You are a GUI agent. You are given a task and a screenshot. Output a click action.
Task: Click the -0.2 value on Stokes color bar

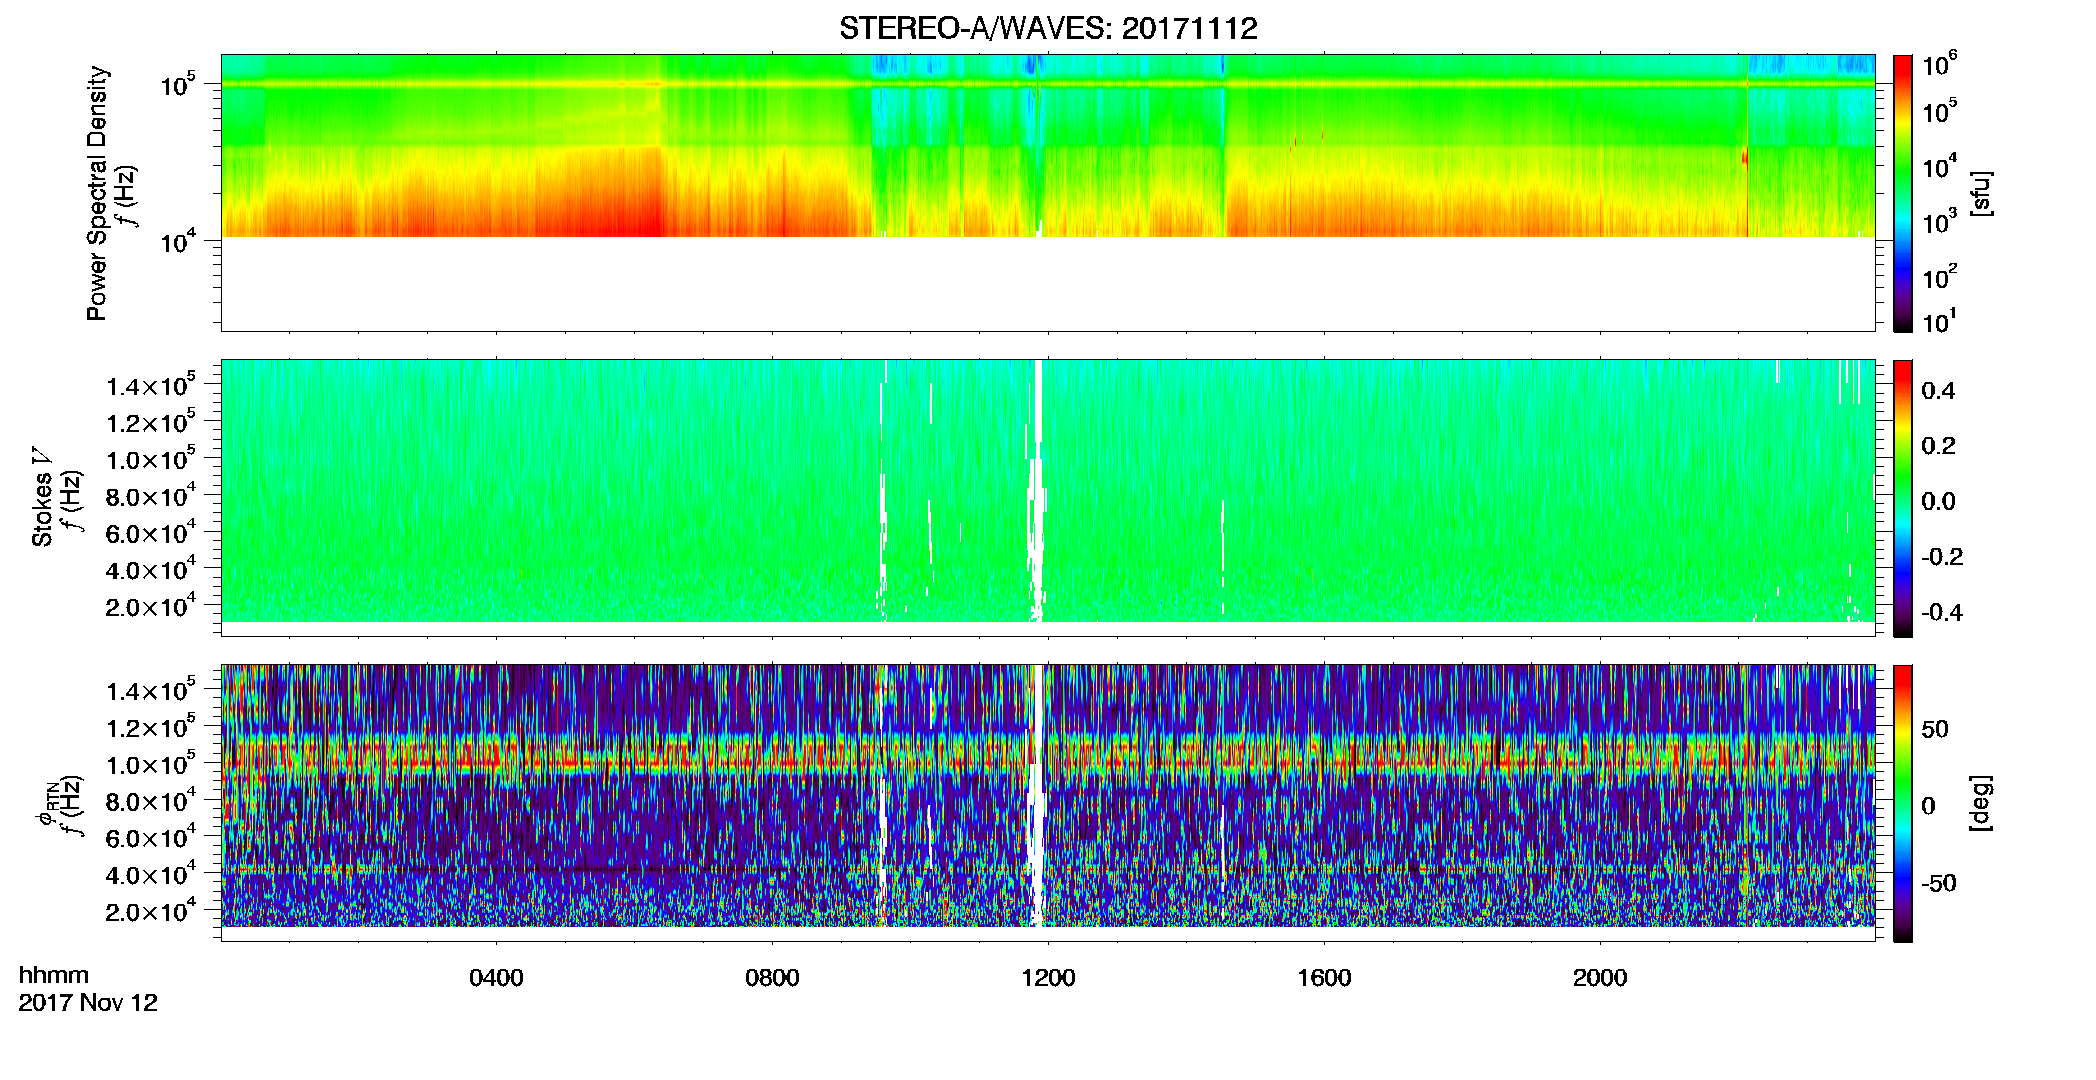[x=1942, y=557]
